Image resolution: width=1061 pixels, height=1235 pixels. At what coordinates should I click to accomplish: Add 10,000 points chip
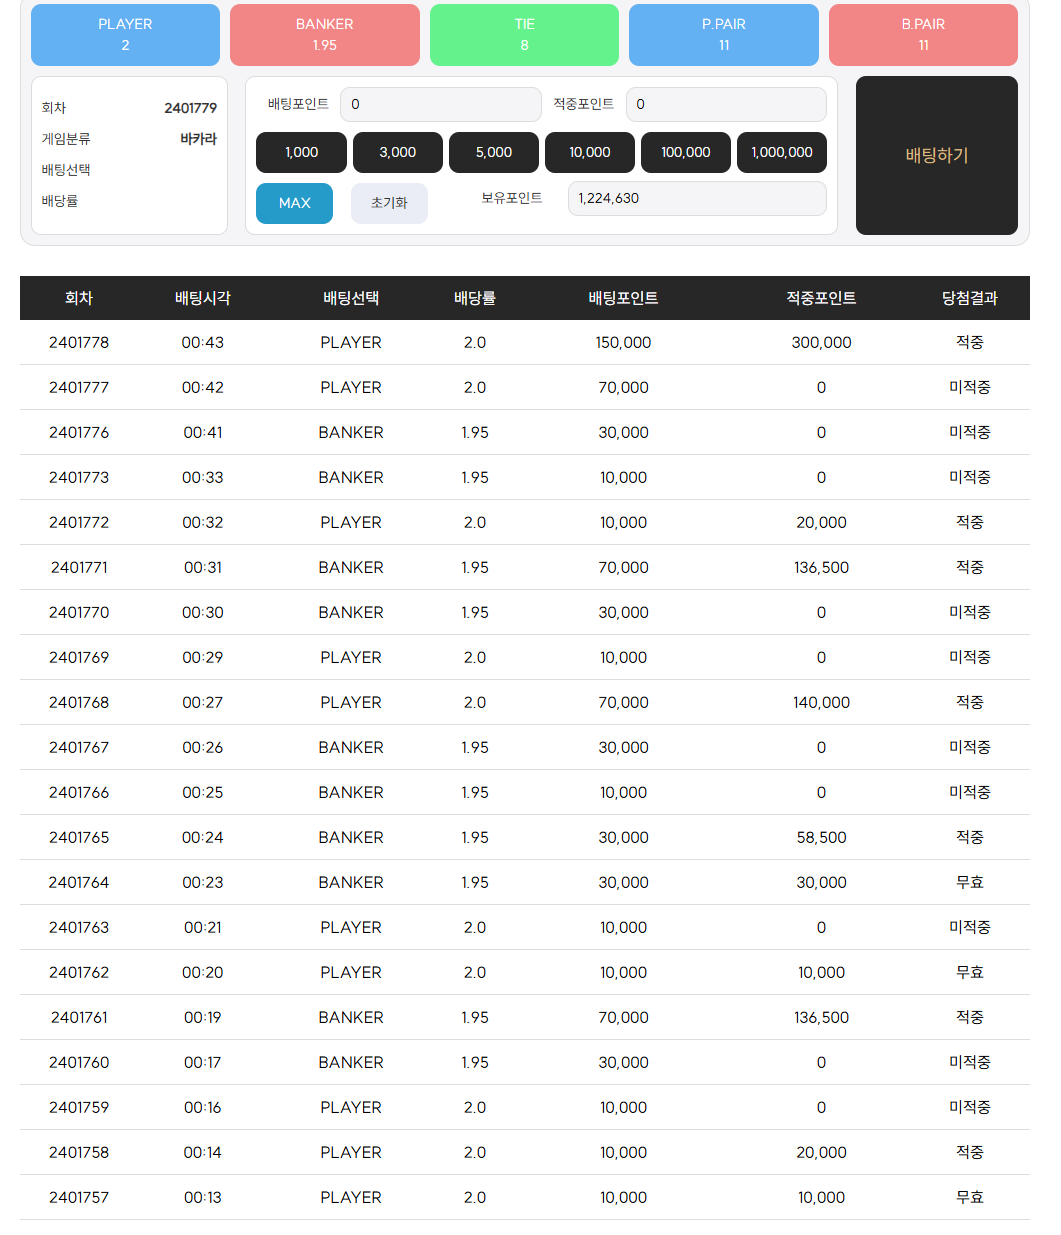tap(590, 152)
